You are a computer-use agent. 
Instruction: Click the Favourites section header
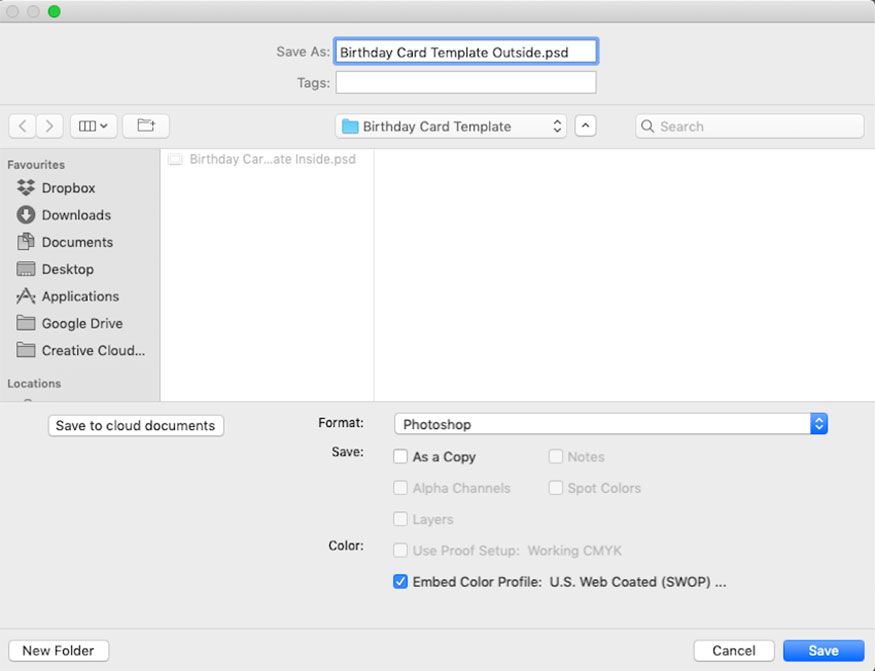[x=36, y=165]
